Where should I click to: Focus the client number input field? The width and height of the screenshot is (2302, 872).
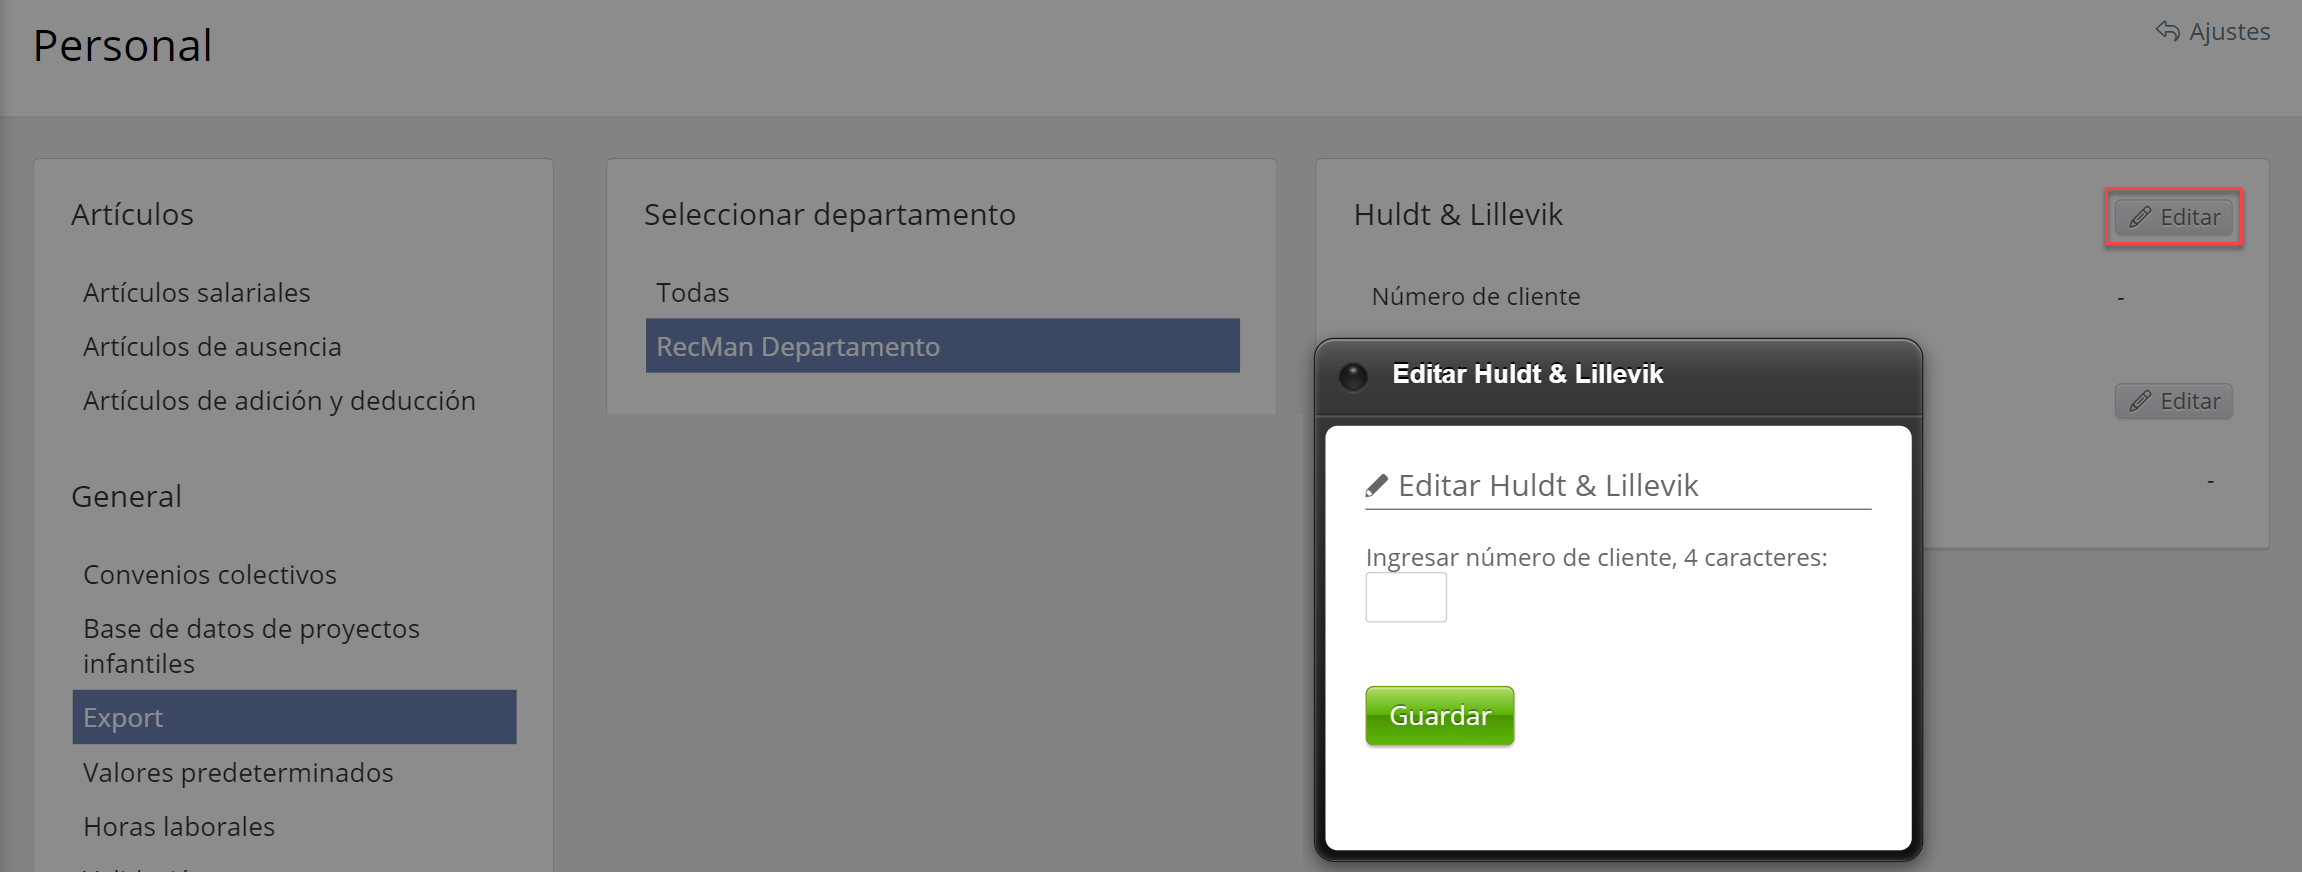tap(1405, 597)
